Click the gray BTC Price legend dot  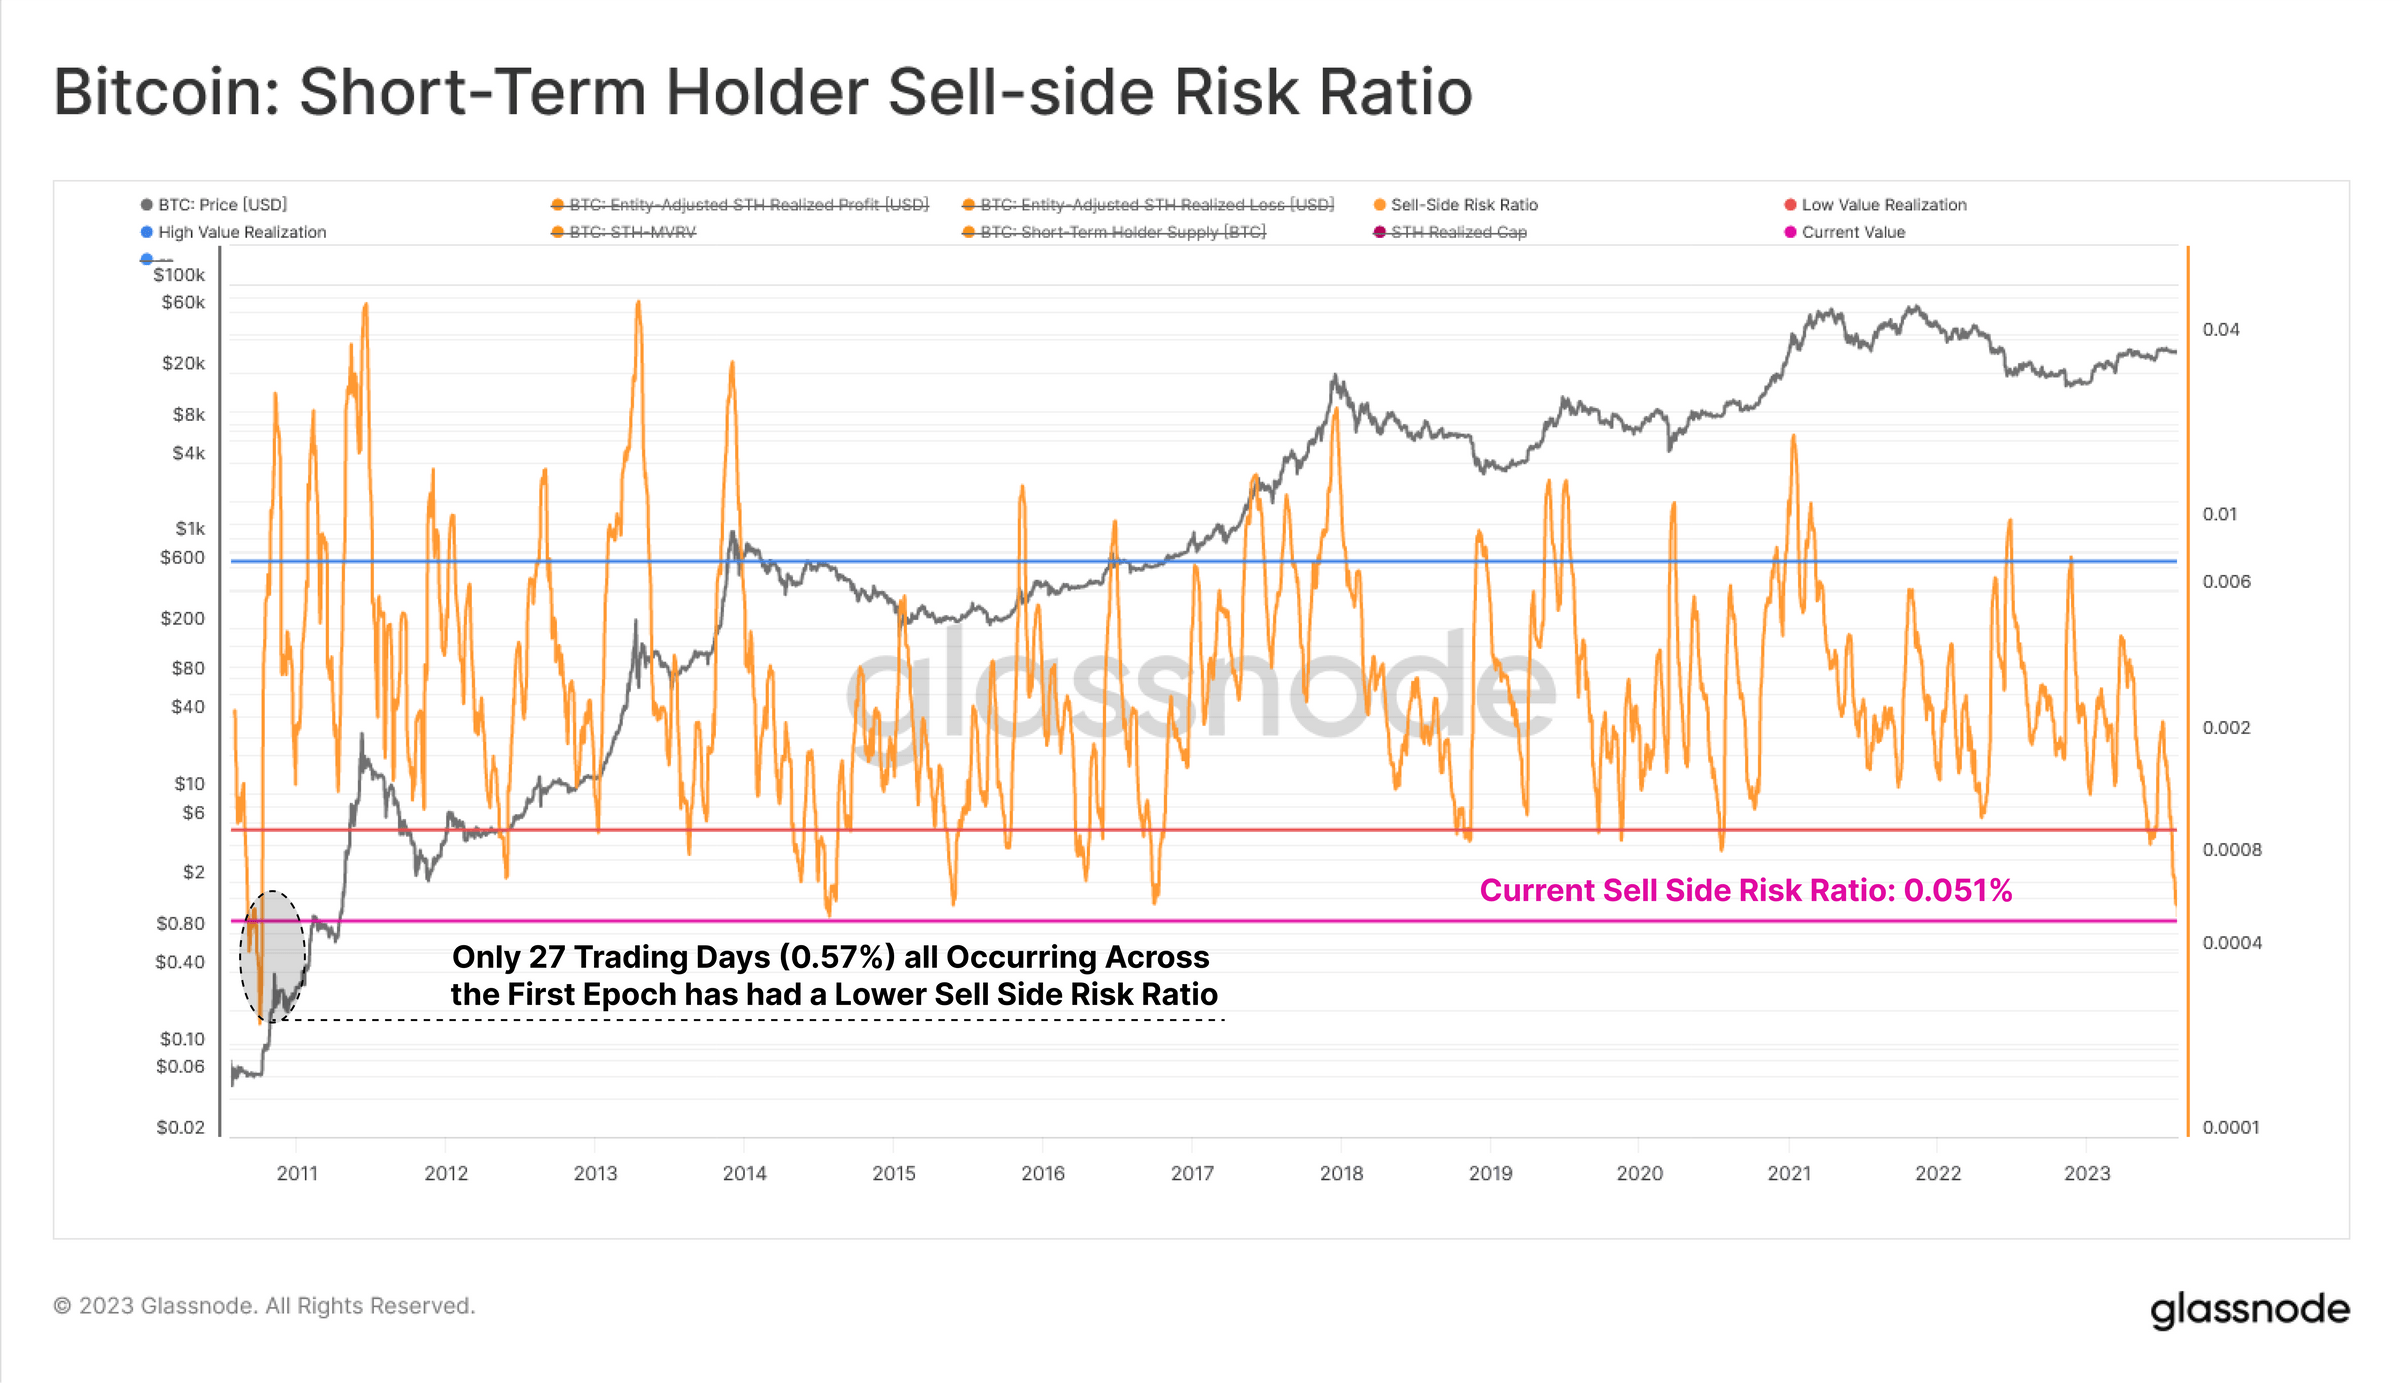coord(147,205)
